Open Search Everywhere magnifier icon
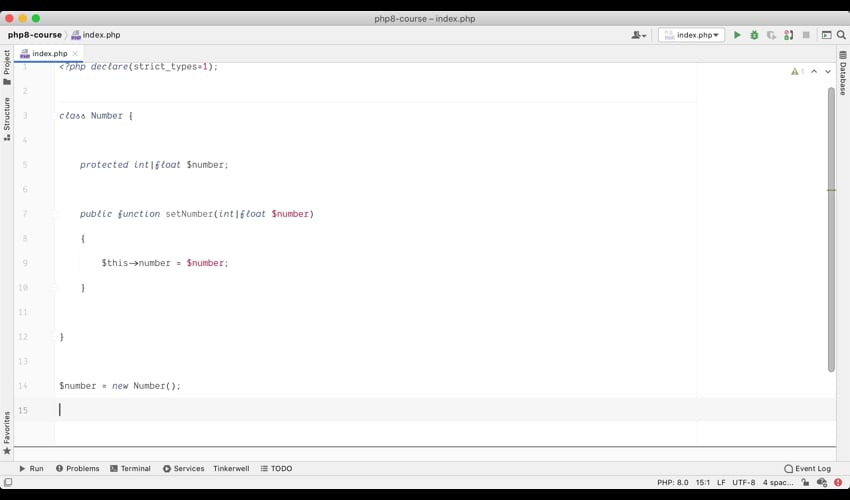Image resolution: width=850 pixels, height=500 pixels. pos(841,35)
